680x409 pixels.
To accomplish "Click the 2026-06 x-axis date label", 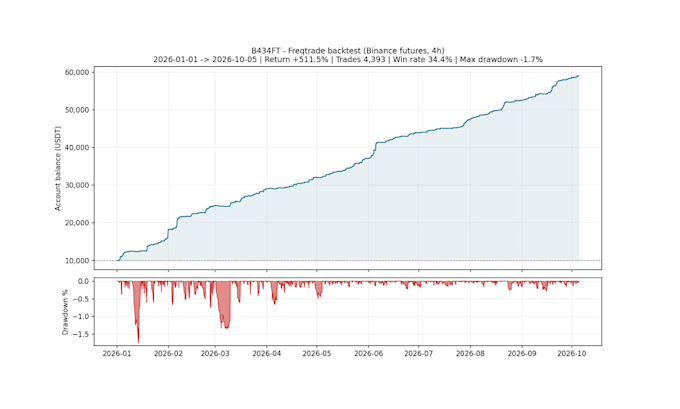I will [369, 353].
